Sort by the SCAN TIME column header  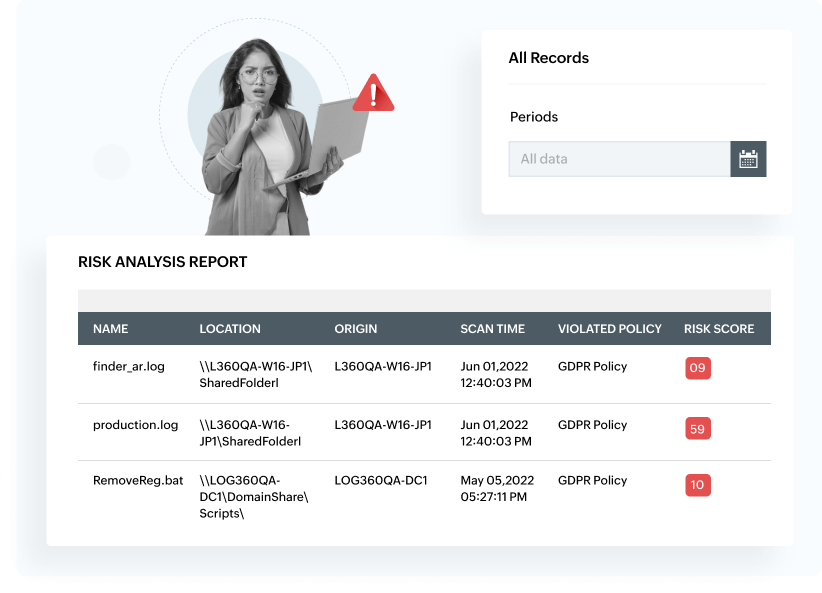tap(492, 329)
